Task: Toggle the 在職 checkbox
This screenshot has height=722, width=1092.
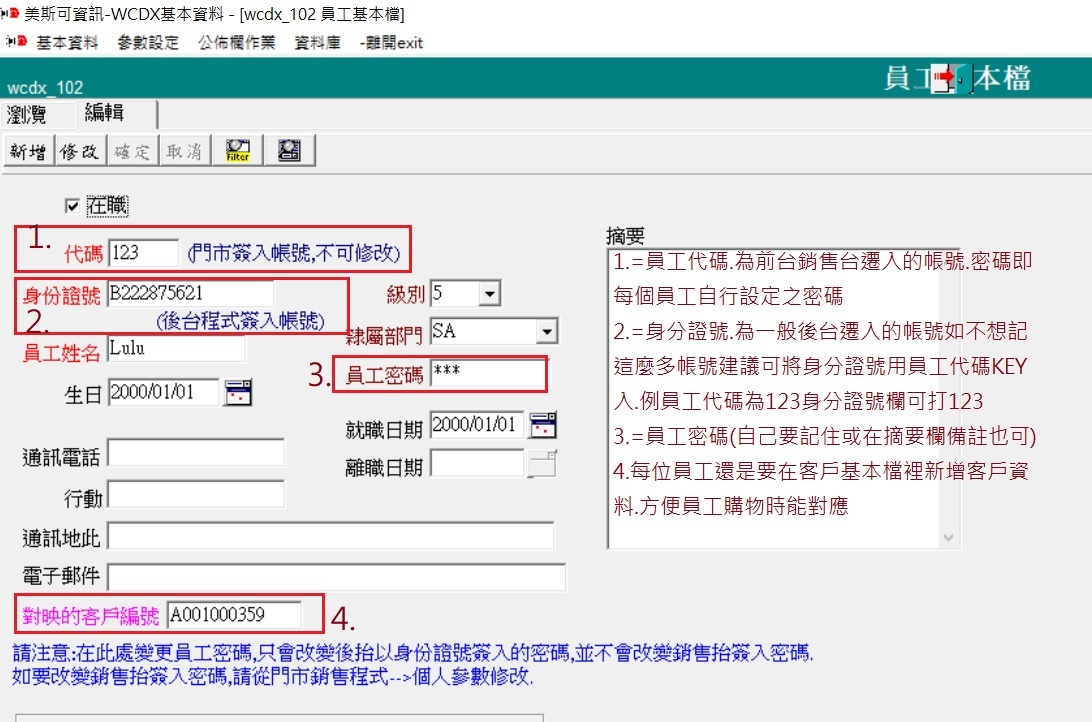Action: (71, 205)
